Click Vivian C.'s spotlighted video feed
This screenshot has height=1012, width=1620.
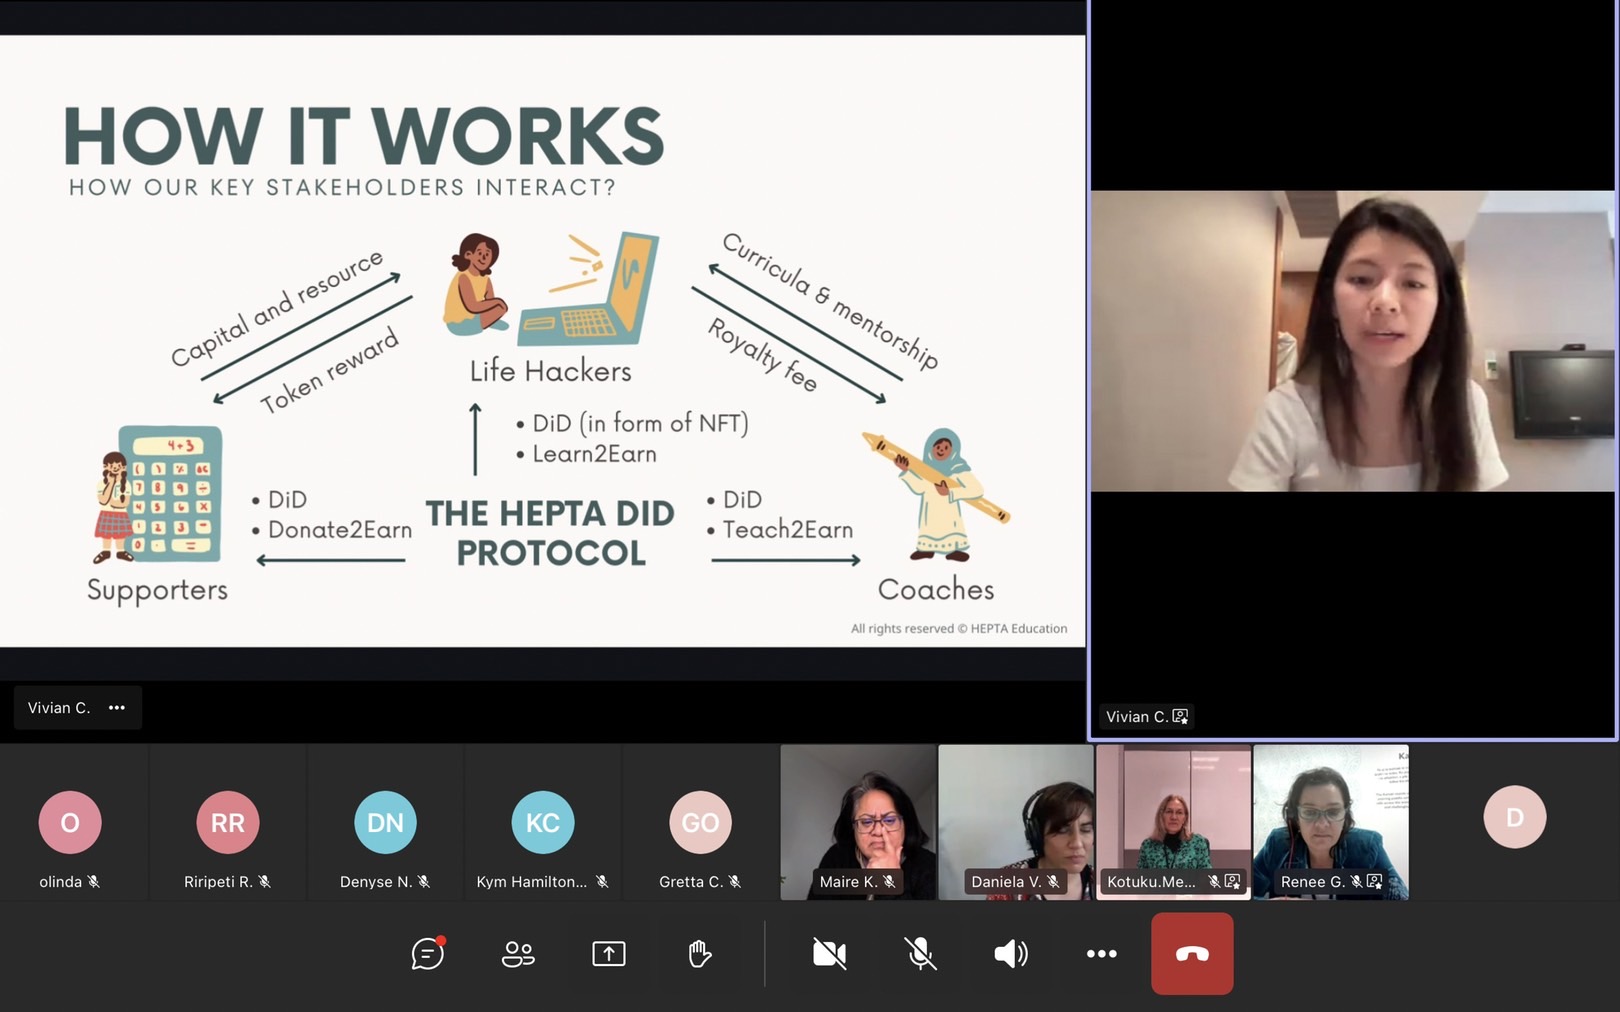[1352, 341]
